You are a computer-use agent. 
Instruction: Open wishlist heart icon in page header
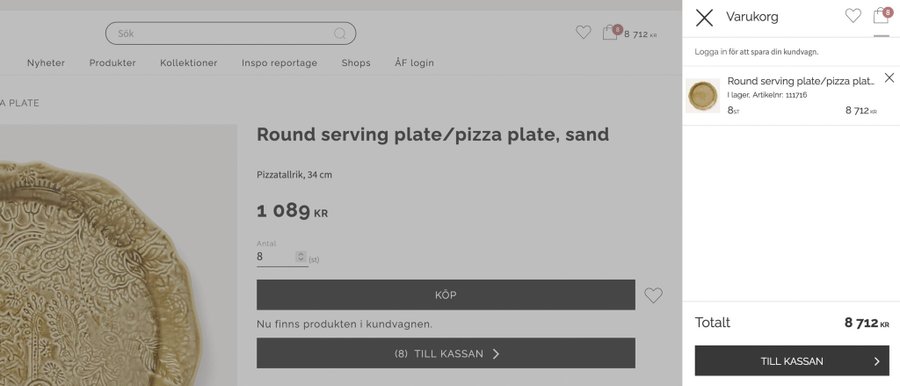(x=583, y=33)
